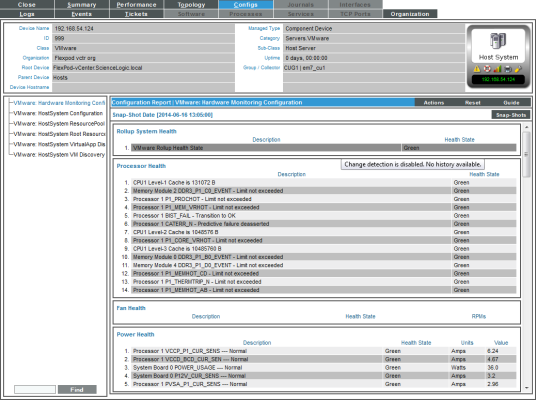The image size is (536, 400).
Task: Open the Software tab
Action: coord(191,14)
